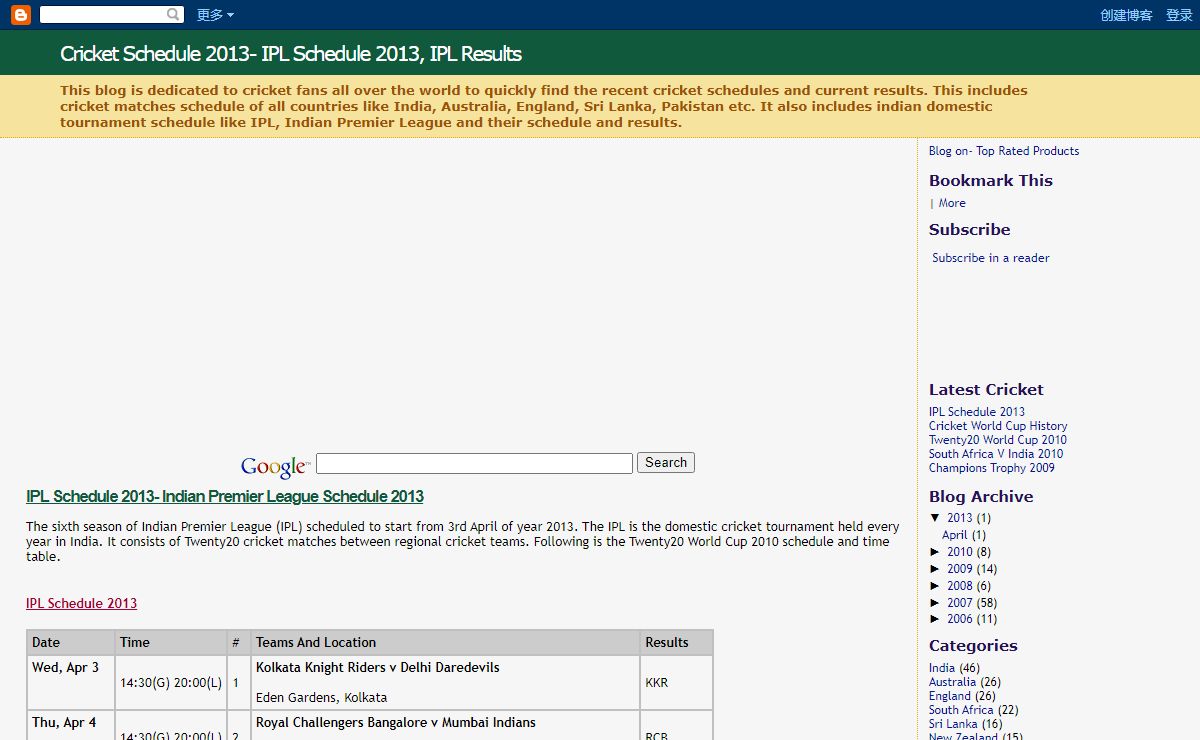Click the Latest Cricket heading
Viewport: 1200px width, 740px height.
point(986,390)
